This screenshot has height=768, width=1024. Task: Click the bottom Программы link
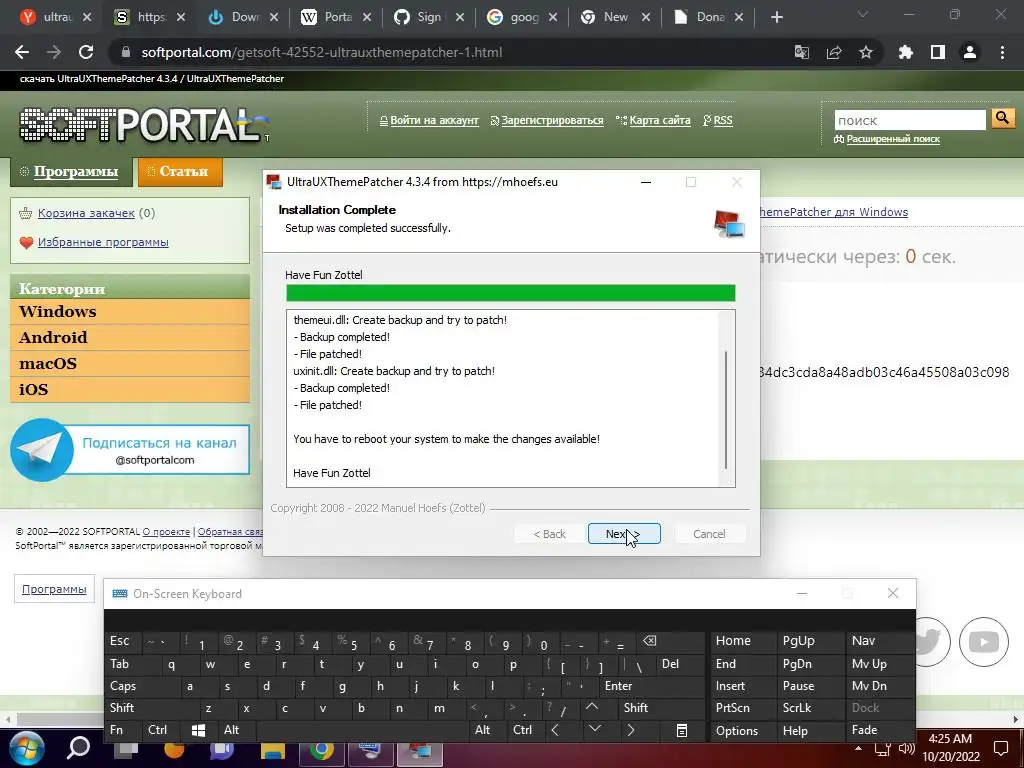(x=54, y=589)
